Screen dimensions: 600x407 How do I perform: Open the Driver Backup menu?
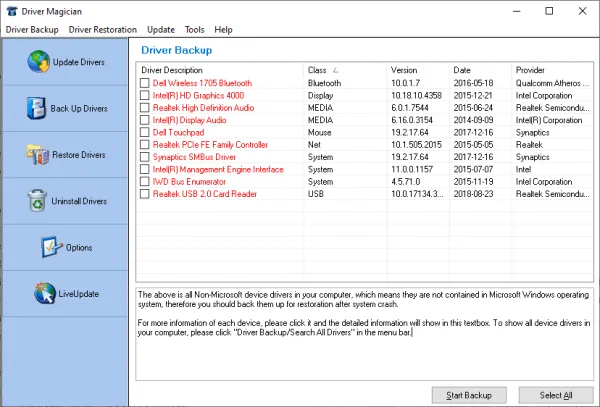tap(32, 30)
